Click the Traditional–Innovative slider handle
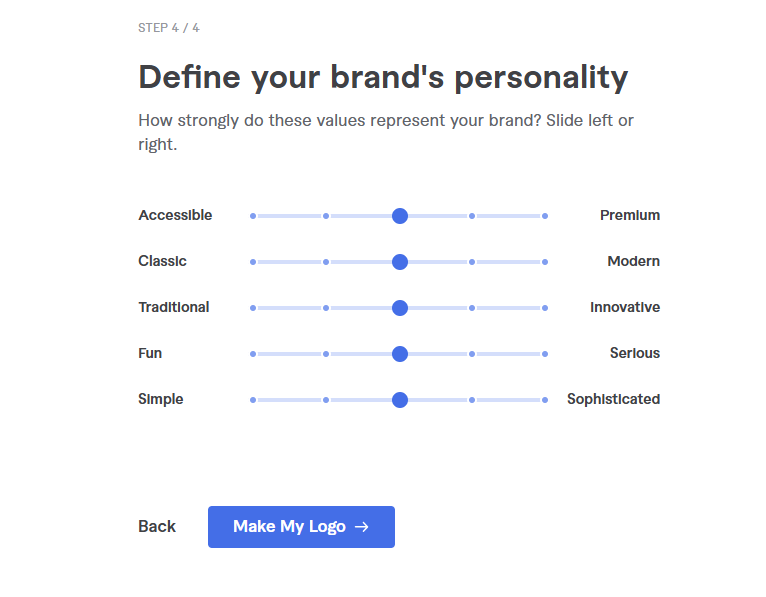Image resolution: width=766 pixels, height=597 pixels. (400, 308)
